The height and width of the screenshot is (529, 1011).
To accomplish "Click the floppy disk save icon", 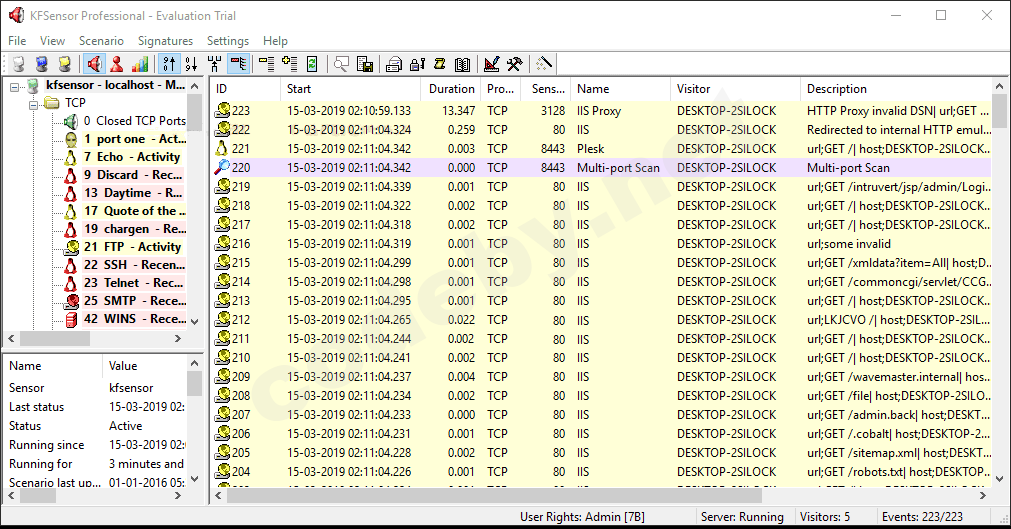I will click(x=365, y=64).
